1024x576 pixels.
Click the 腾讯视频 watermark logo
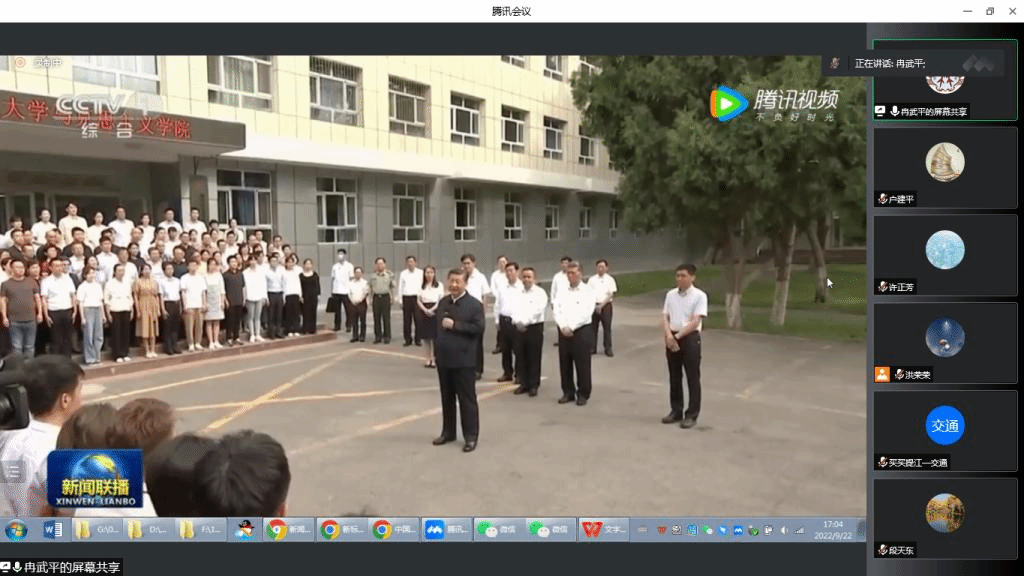click(773, 103)
